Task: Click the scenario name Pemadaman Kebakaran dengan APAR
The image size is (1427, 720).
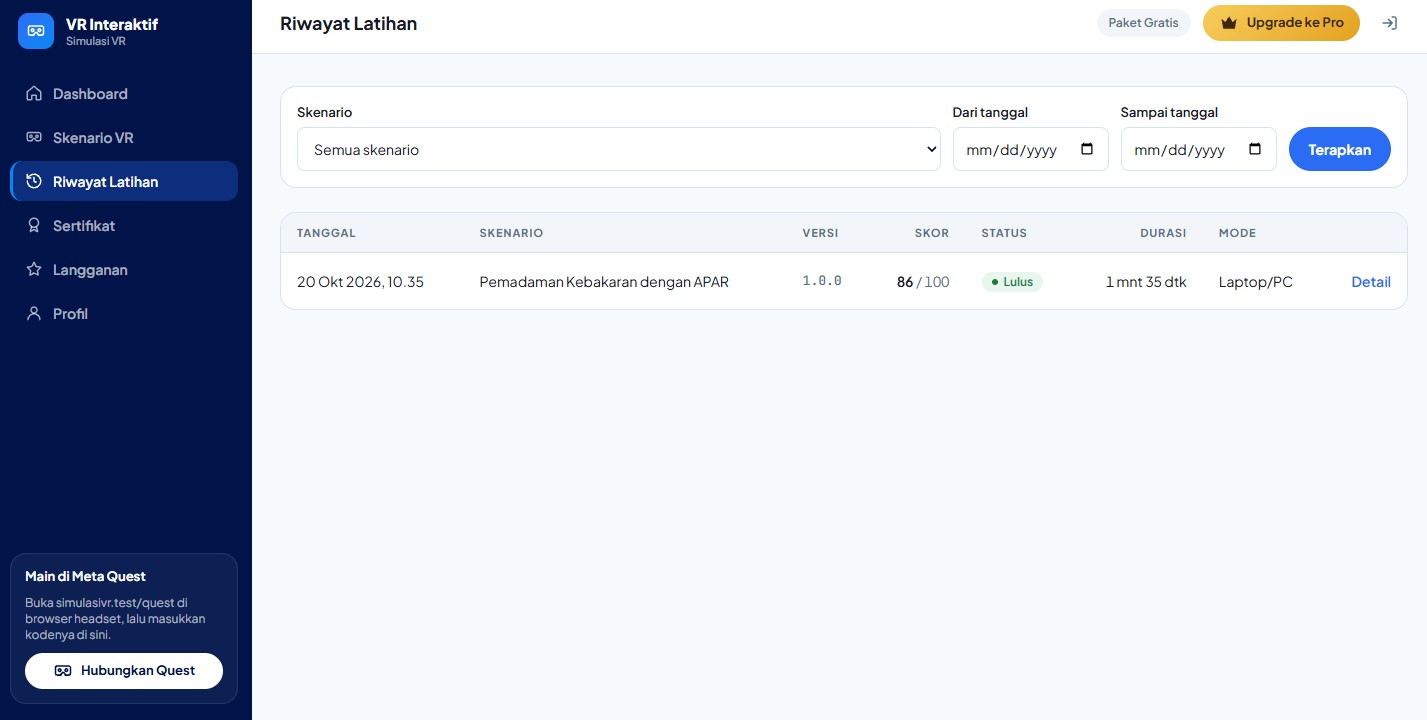Action: tap(604, 282)
